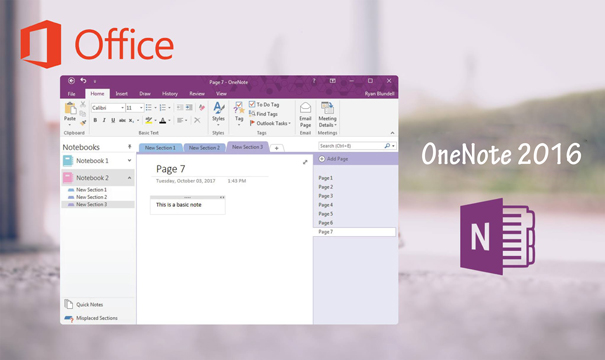
Task: Open the font color dropdown arrow
Action: (169, 120)
